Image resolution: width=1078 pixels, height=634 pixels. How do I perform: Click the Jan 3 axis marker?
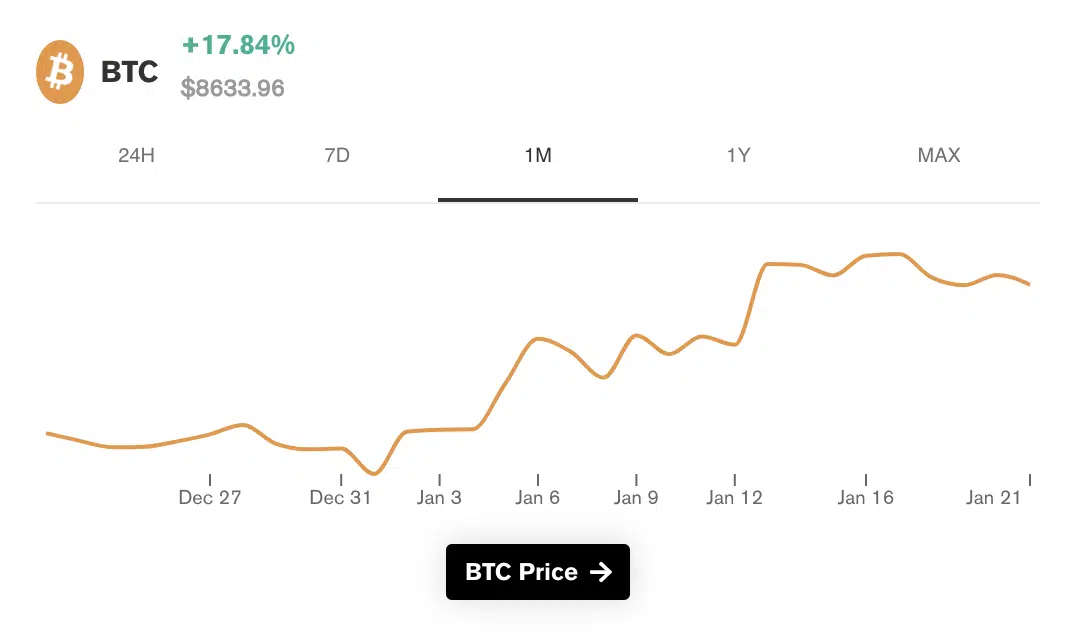[439, 497]
